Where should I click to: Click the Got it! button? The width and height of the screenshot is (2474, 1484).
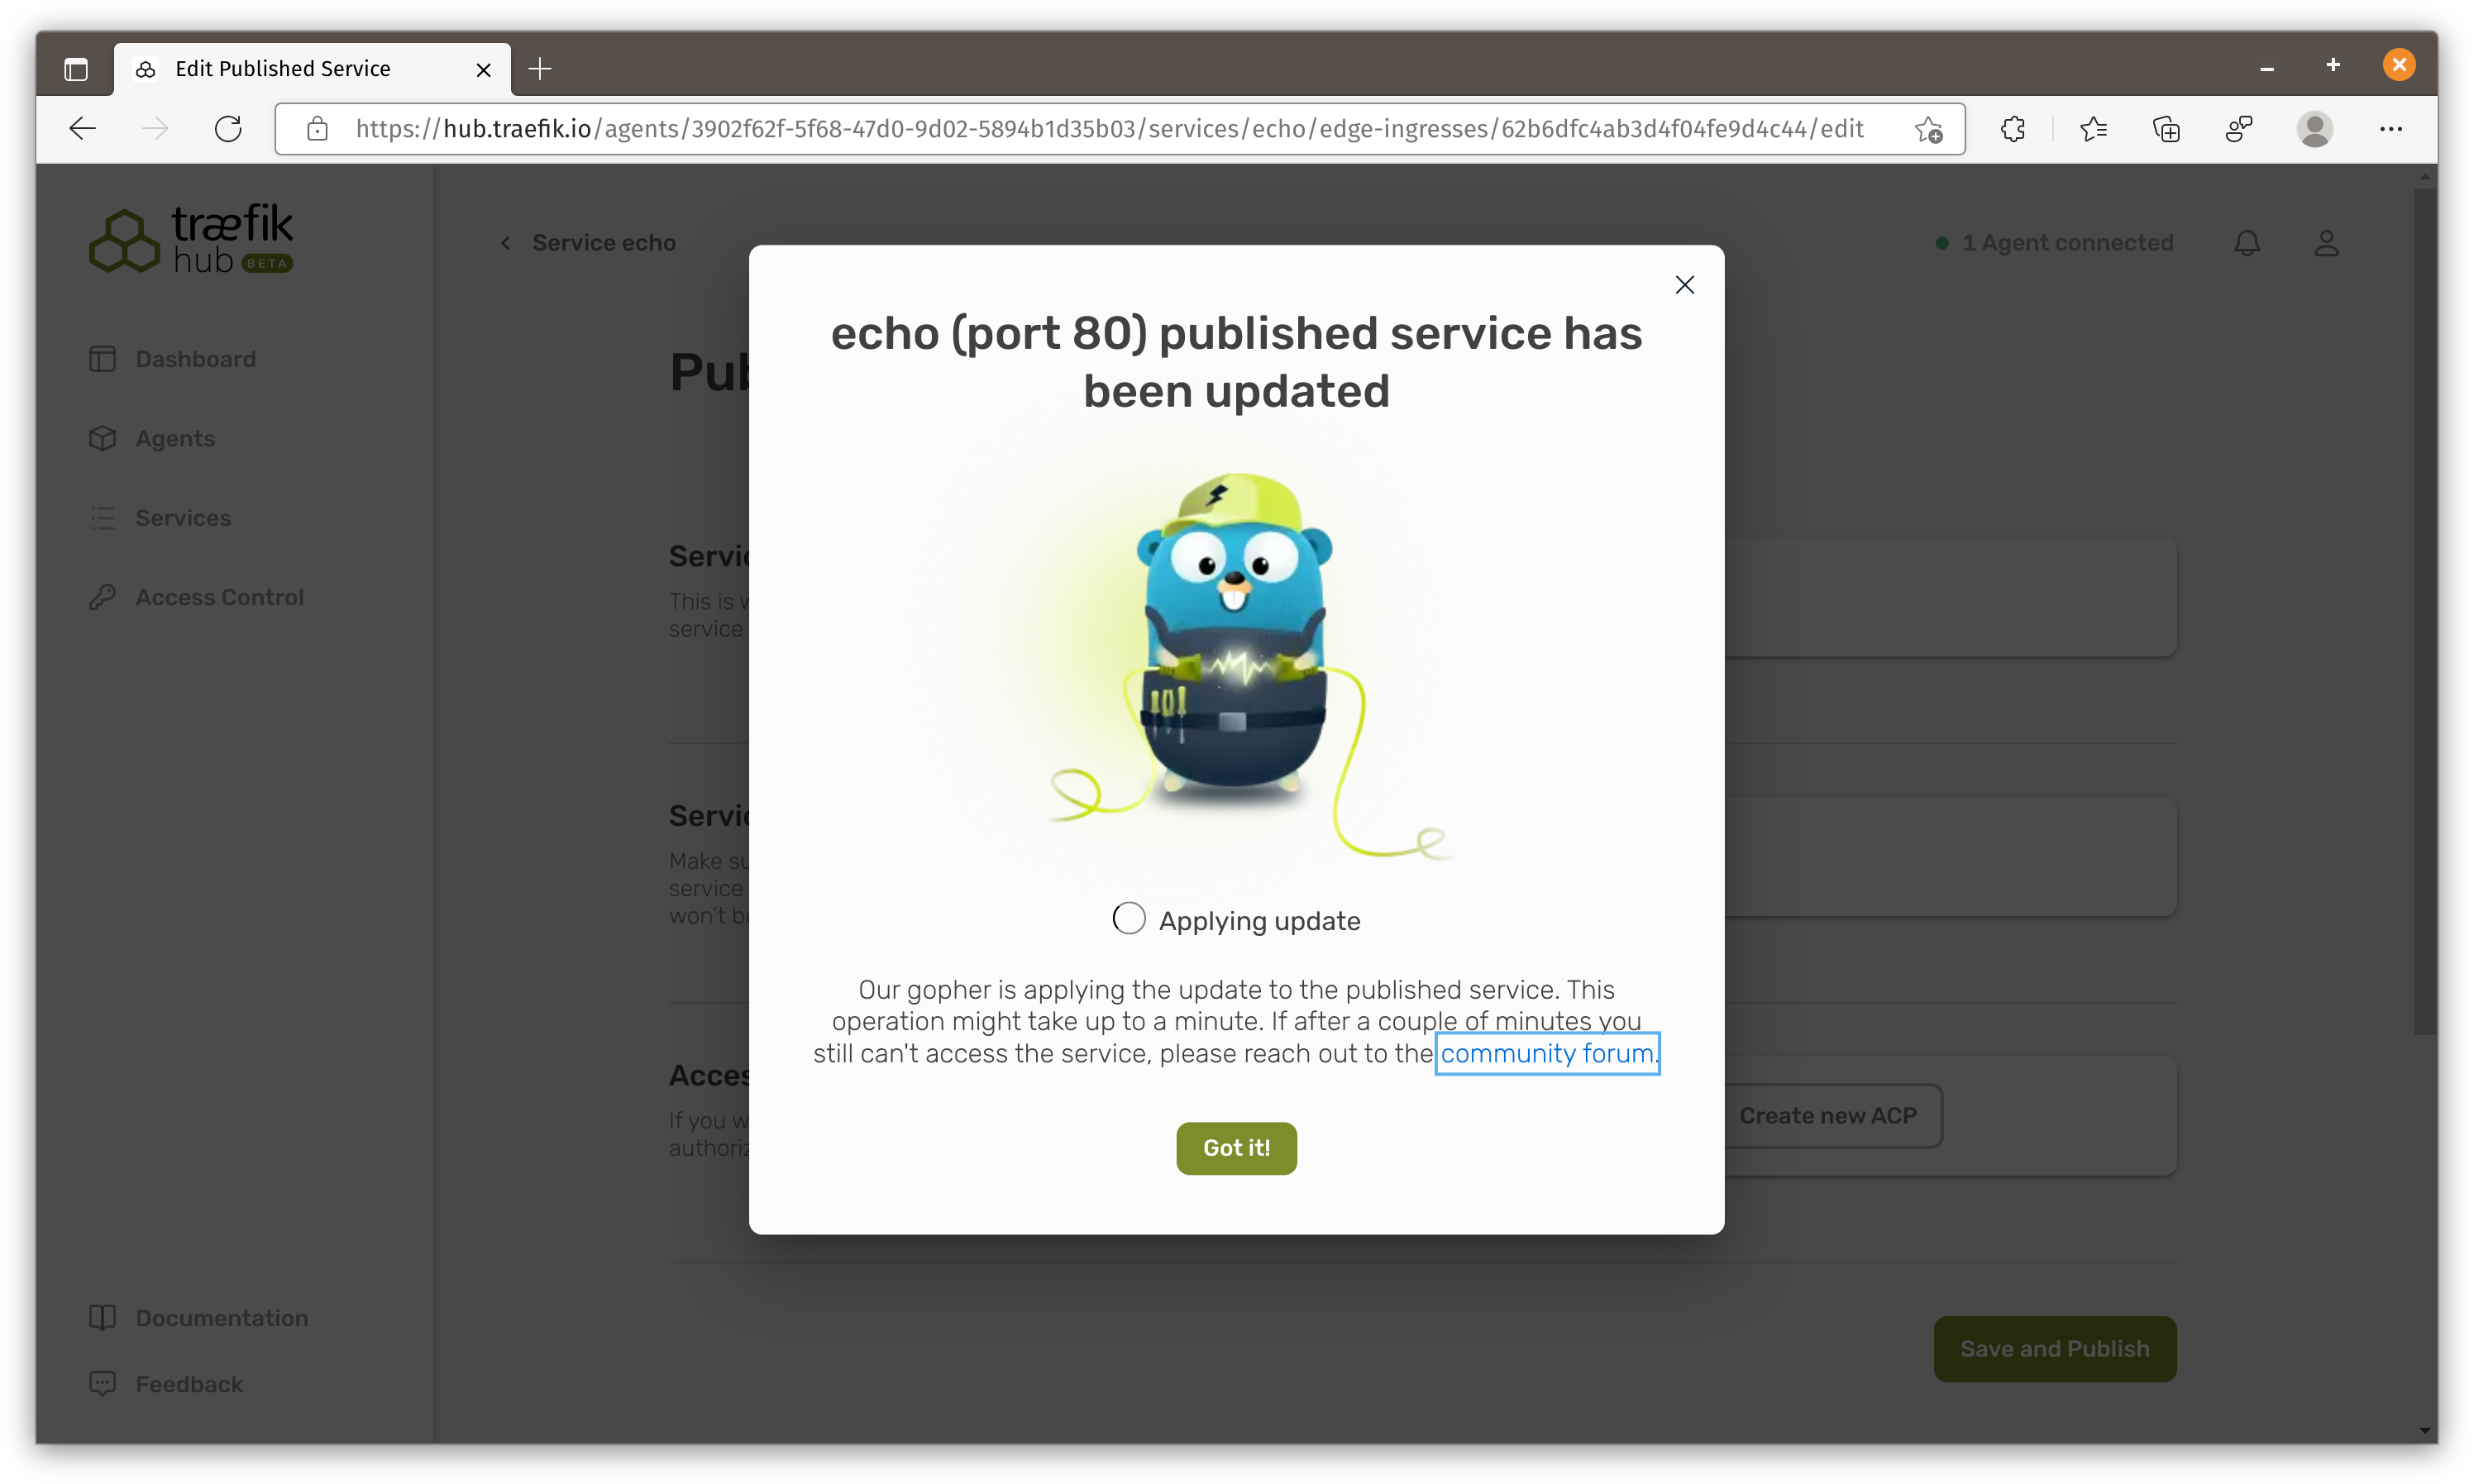[x=1236, y=1148]
